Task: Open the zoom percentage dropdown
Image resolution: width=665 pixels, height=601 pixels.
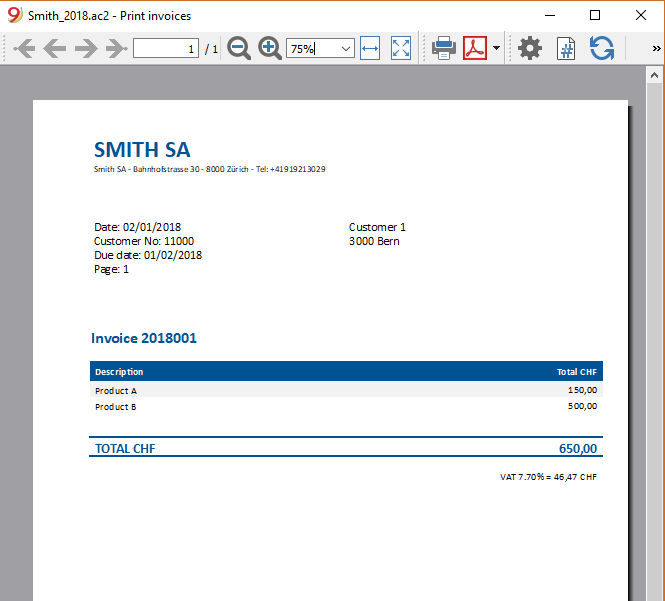Action: [346, 49]
